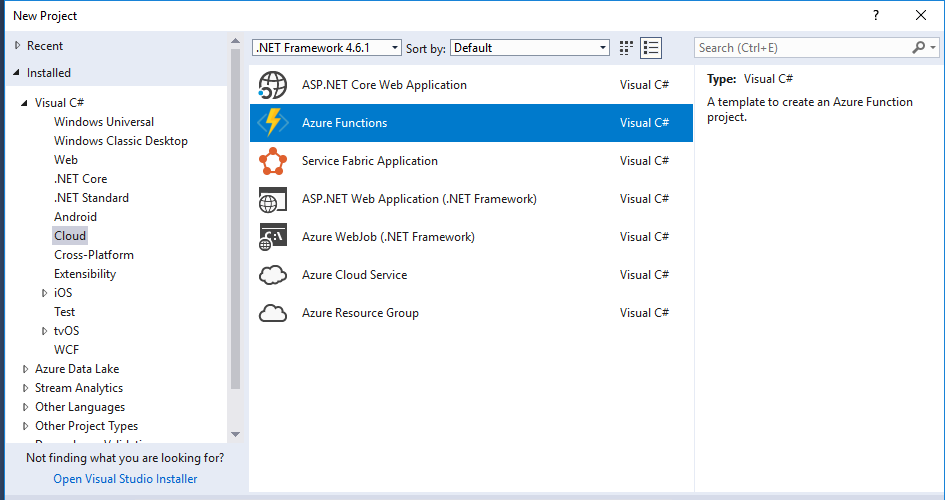
Task: Click the search magnifier icon
Action: 918,48
